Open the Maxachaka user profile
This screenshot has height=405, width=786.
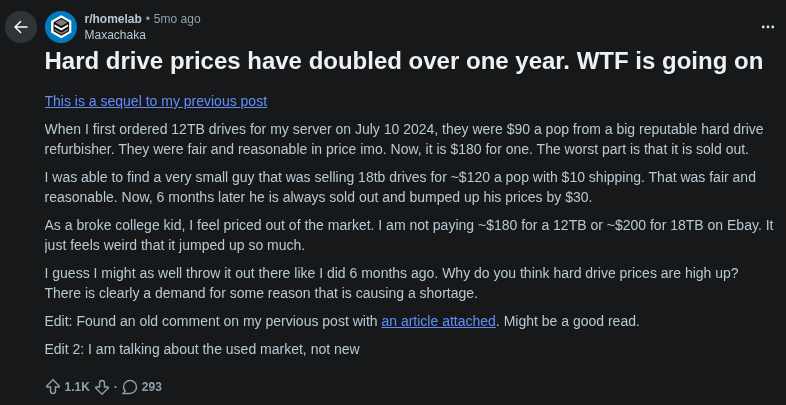(113, 34)
